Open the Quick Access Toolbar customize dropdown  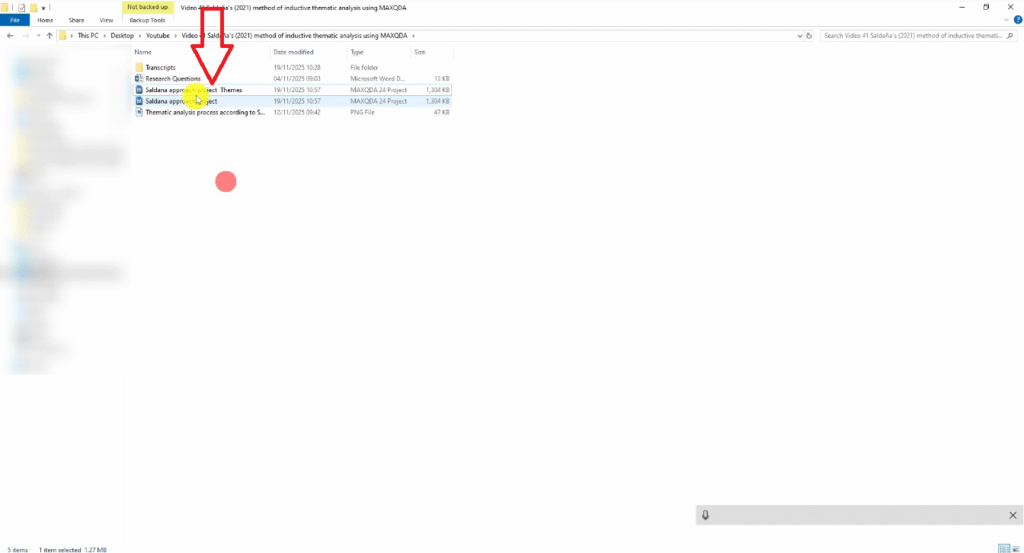tap(44, 7)
